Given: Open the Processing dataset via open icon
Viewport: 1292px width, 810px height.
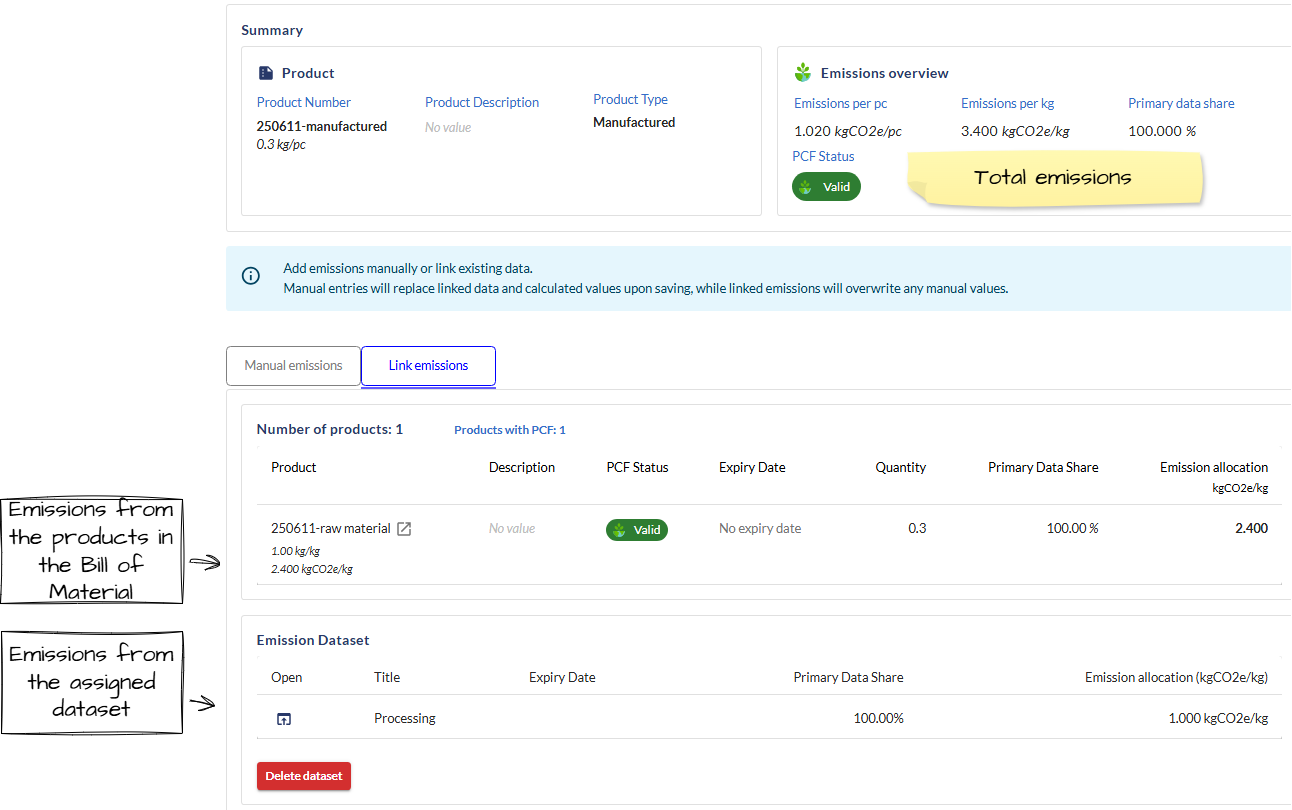Looking at the screenshot, I should 284,718.
